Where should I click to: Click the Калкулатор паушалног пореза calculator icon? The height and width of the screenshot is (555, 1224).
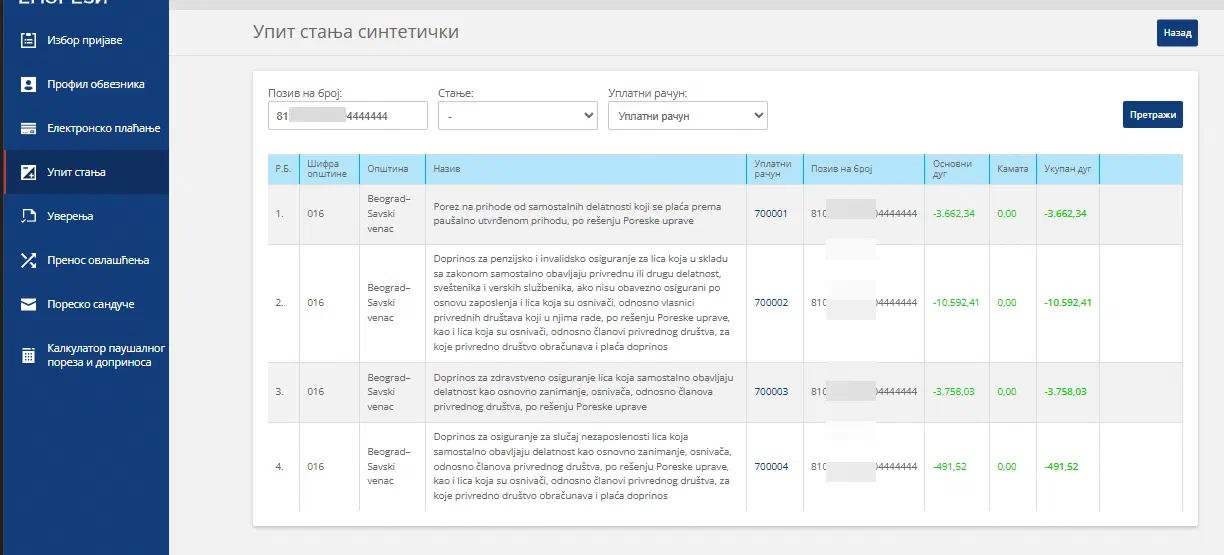[x=28, y=355]
